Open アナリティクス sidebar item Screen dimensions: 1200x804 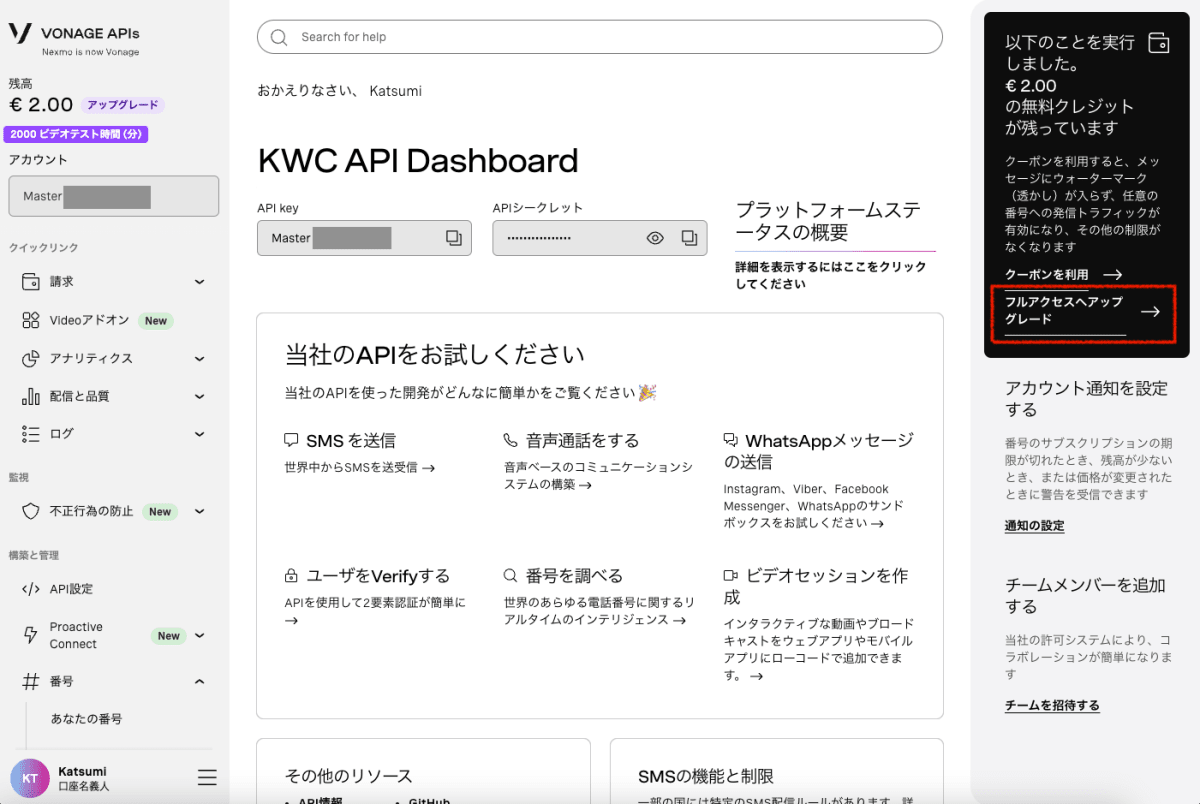coord(114,358)
